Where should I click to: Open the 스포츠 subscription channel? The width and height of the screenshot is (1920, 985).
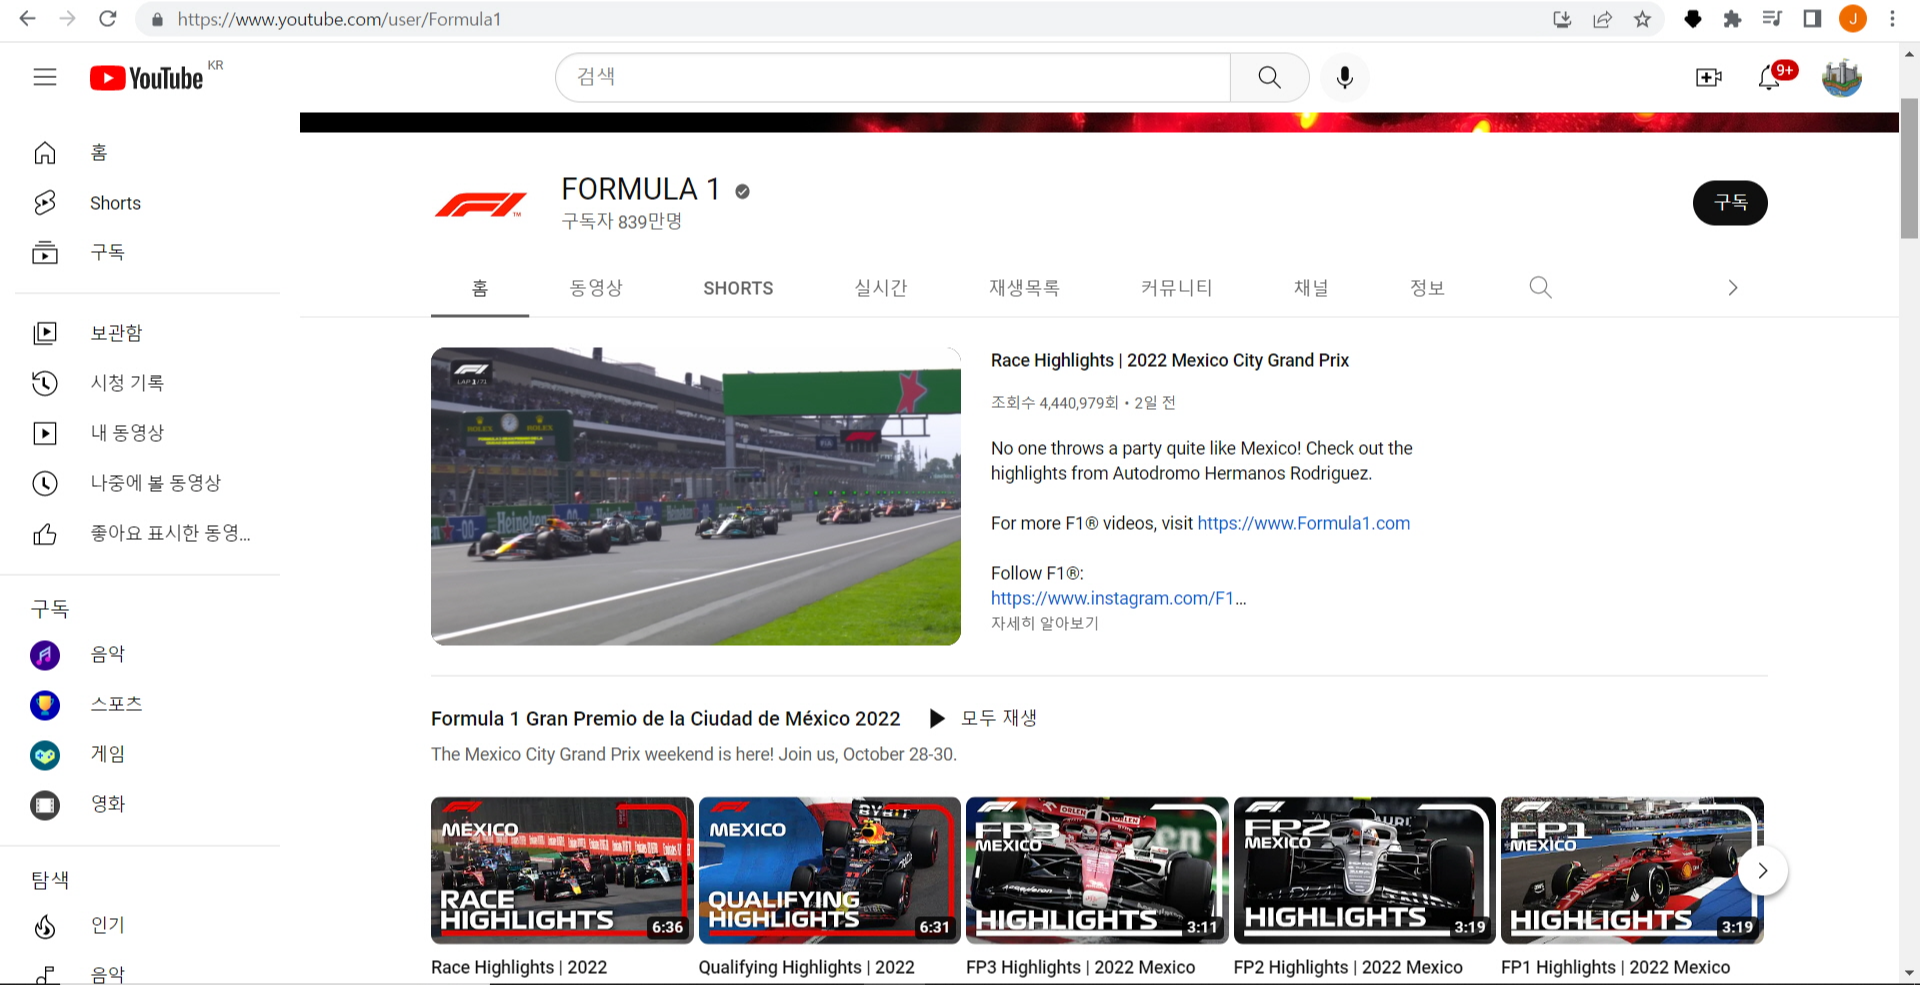pos(115,704)
